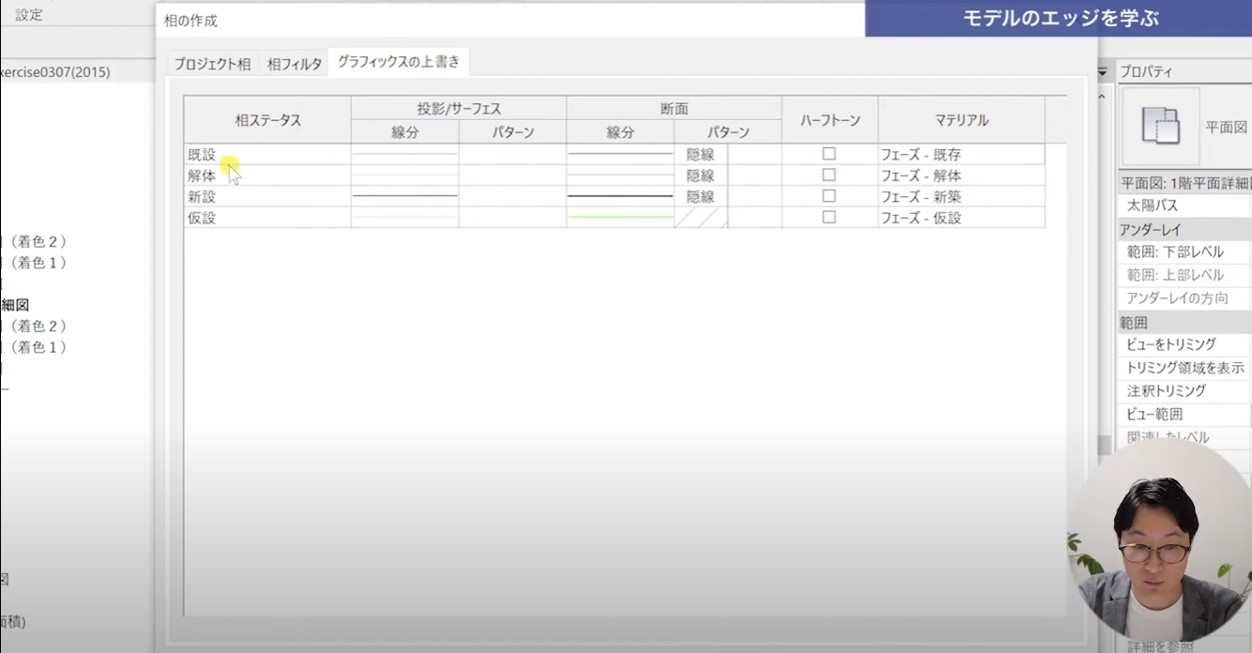The width and height of the screenshot is (1252, 653).
Task: Open the 設定 menu
Action: [29, 15]
